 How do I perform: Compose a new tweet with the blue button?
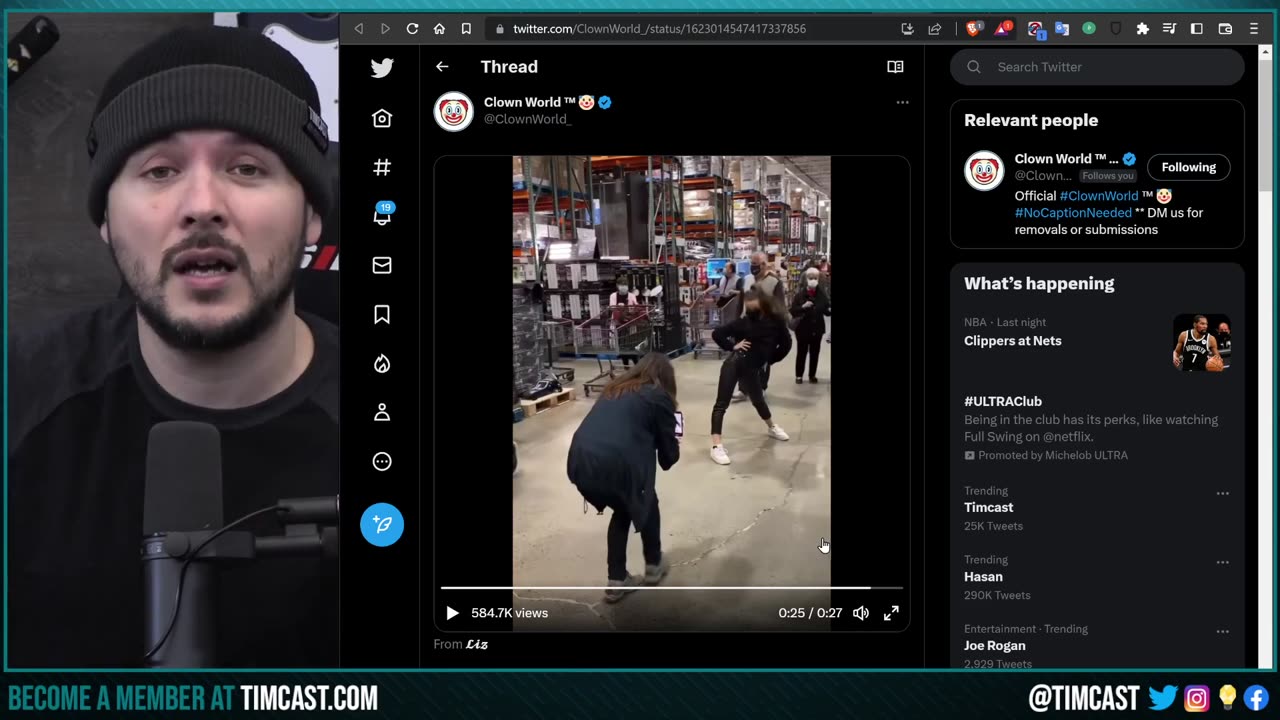pos(382,524)
